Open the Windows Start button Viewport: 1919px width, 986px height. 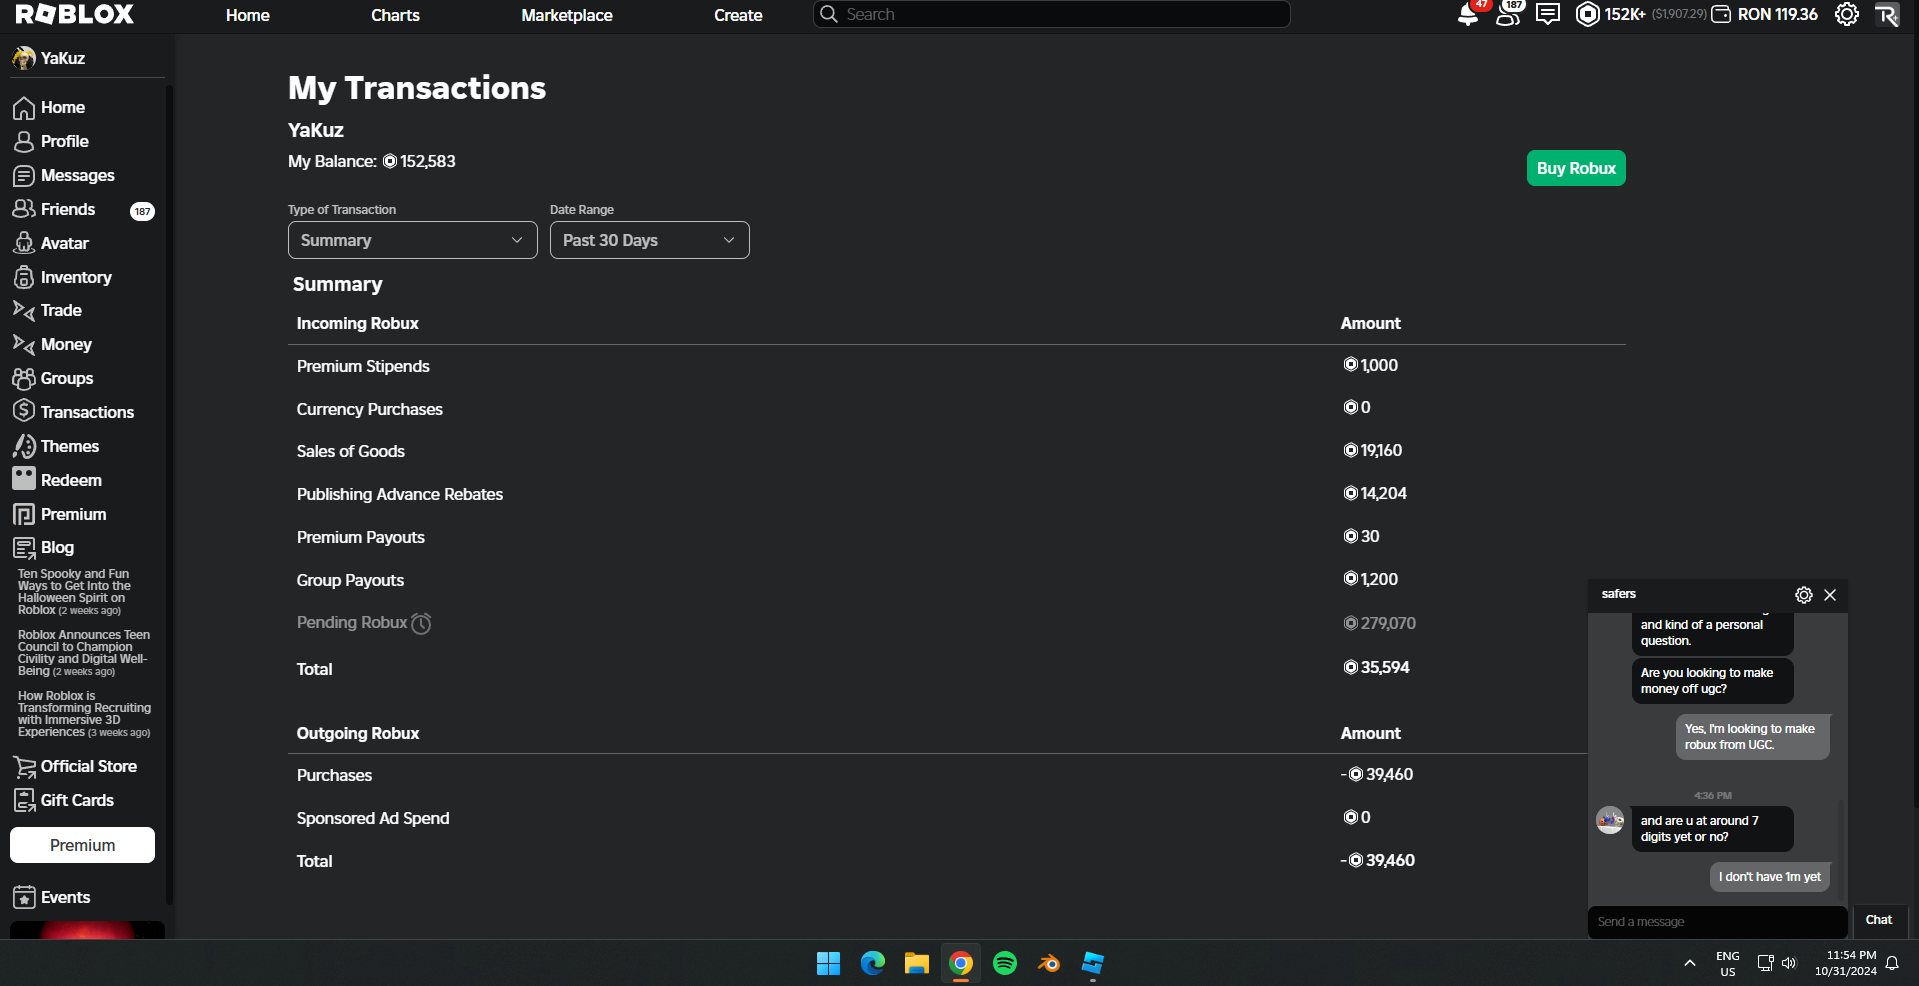(828, 963)
